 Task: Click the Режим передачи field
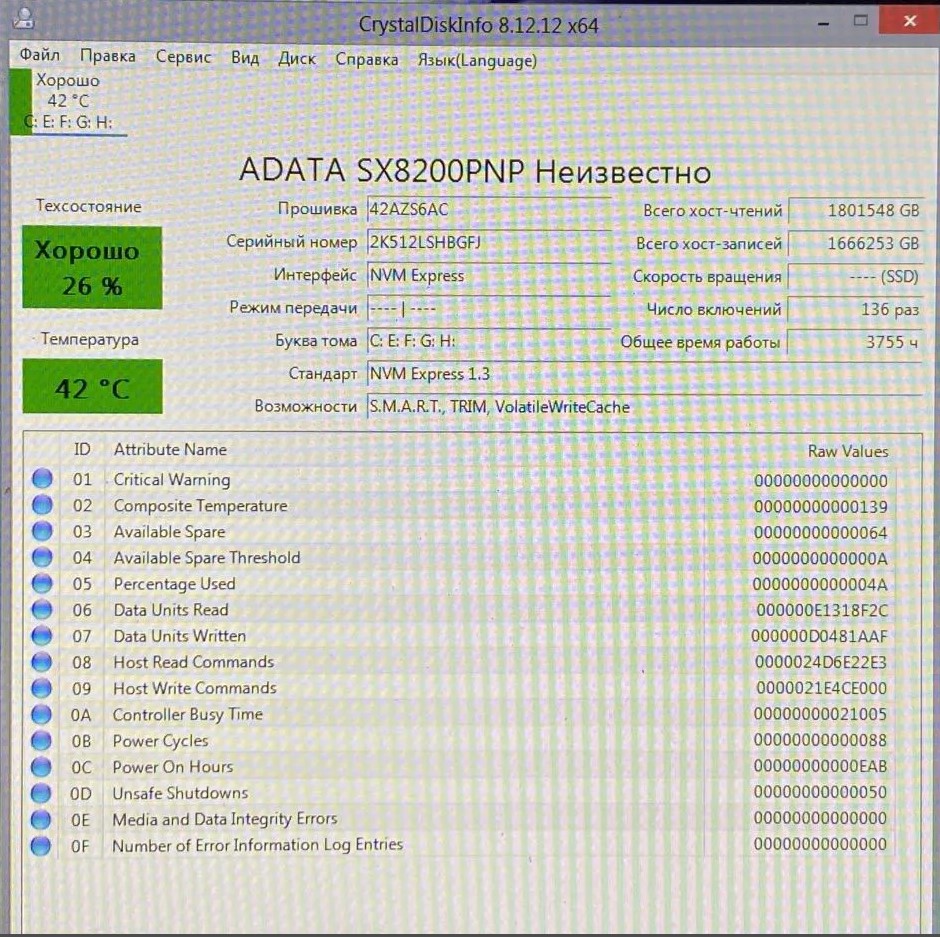pos(489,308)
